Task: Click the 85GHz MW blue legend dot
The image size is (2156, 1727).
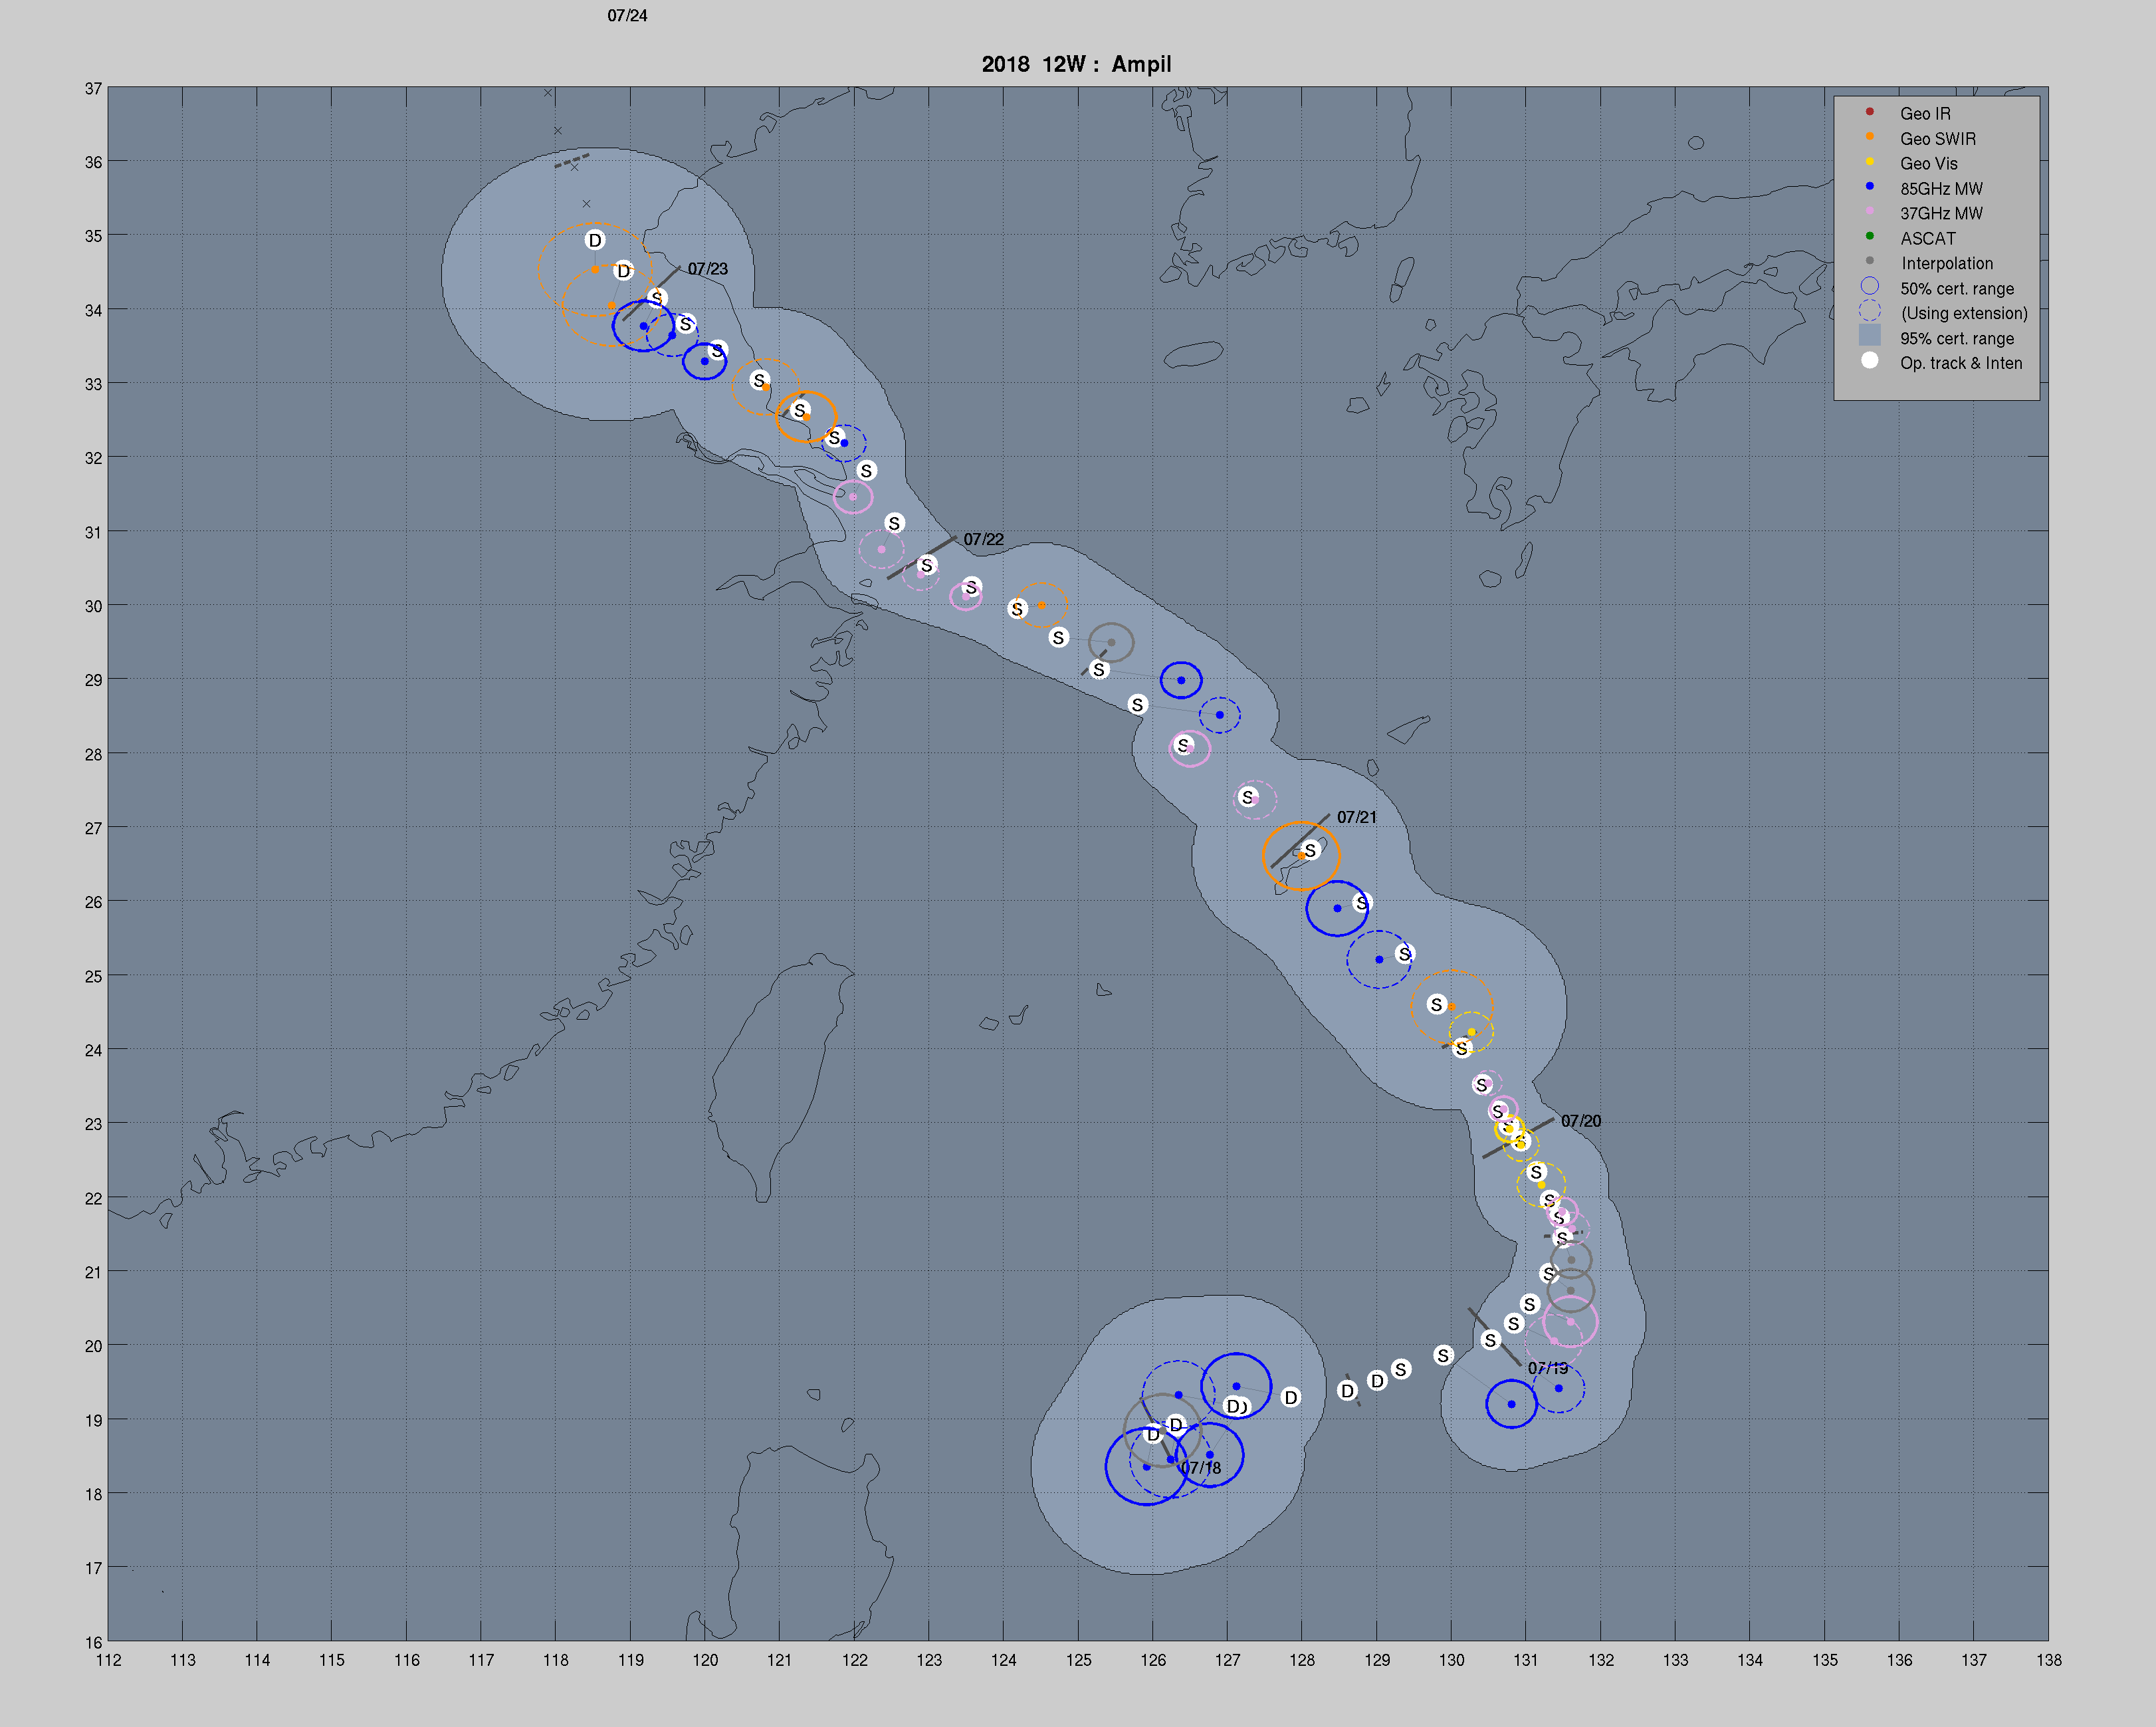Action: 1869,186
